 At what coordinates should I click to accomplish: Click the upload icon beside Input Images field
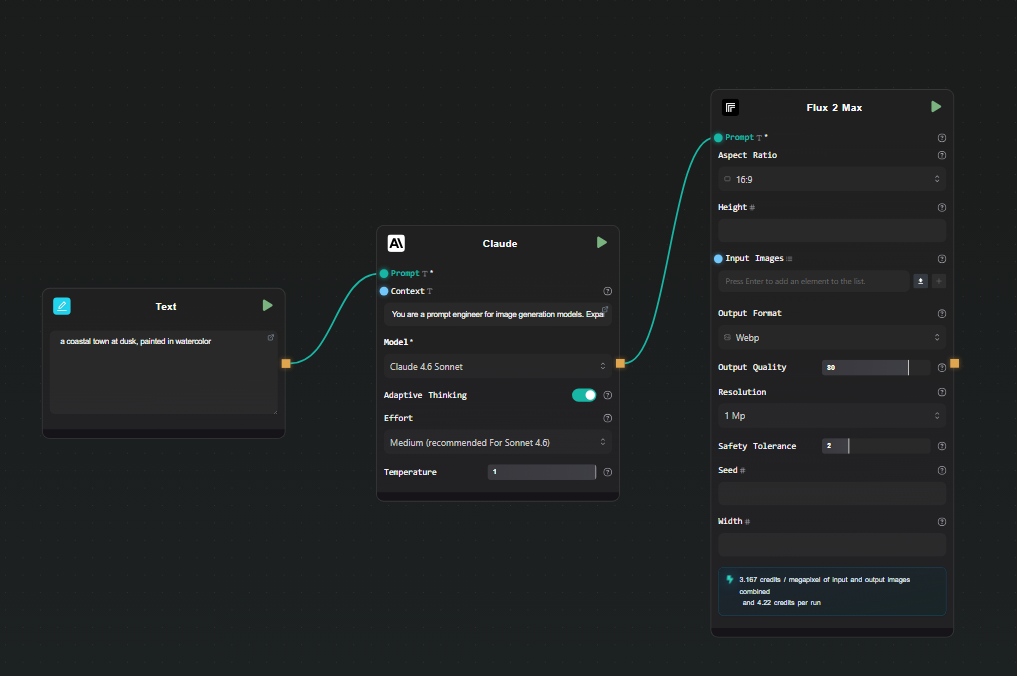(920, 281)
